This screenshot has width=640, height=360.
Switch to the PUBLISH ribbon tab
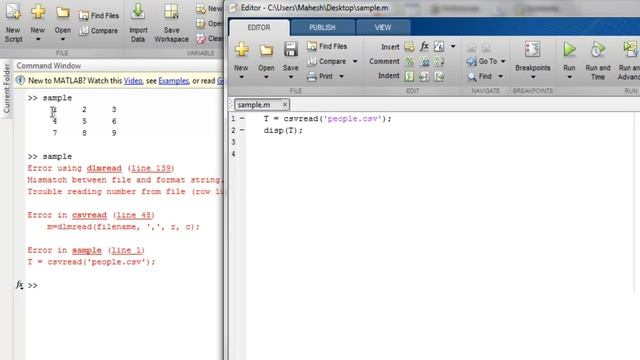click(322, 27)
